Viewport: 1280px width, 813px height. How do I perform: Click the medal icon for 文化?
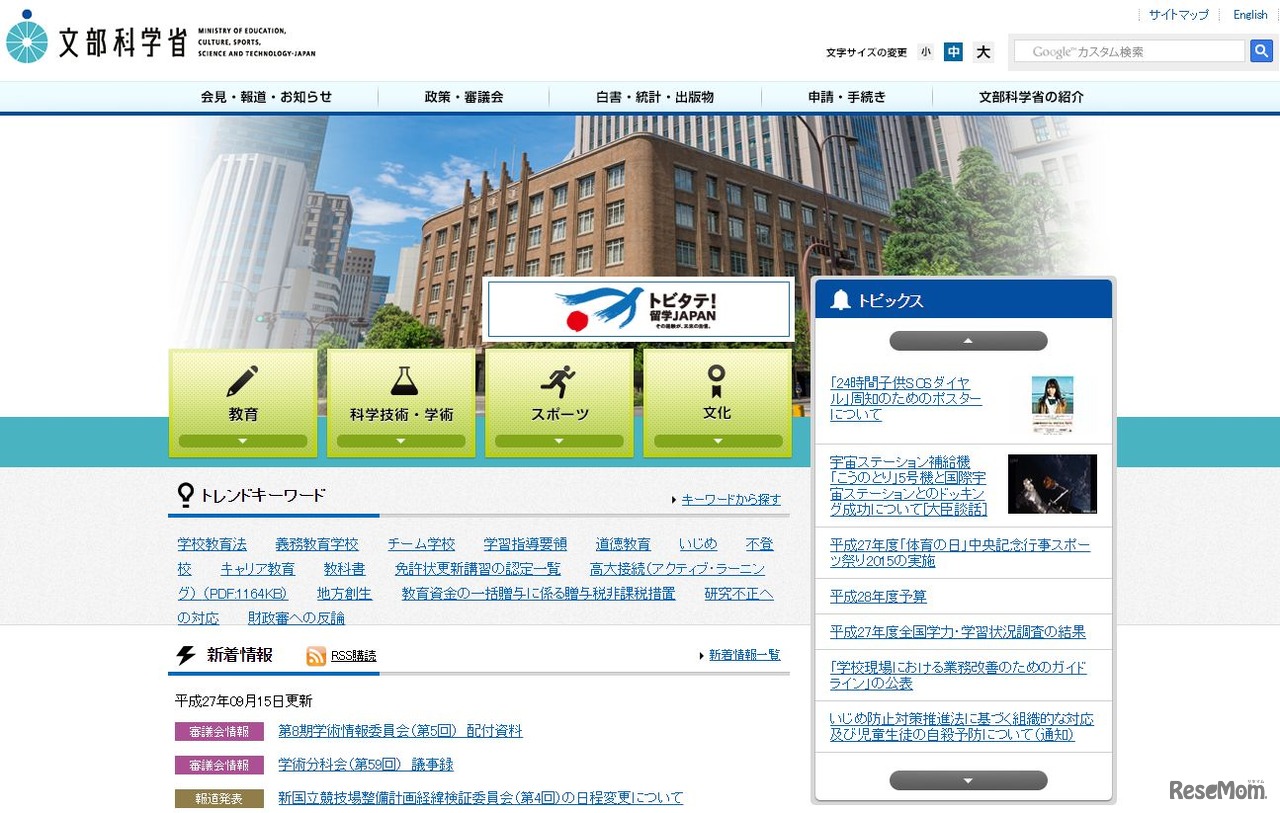pos(716,382)
